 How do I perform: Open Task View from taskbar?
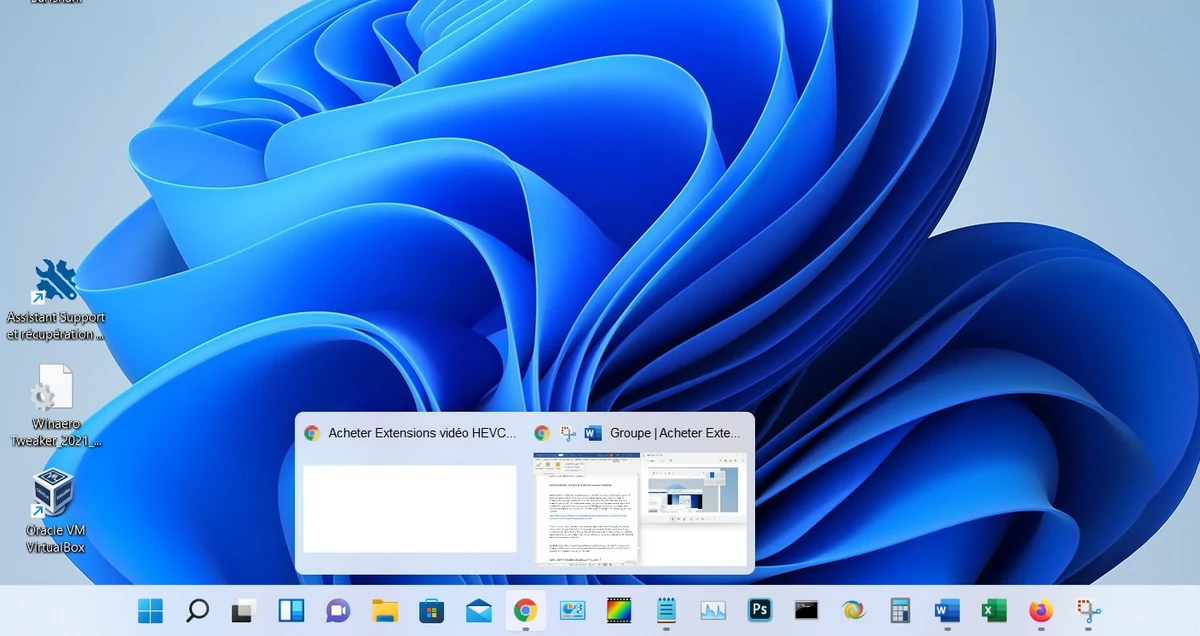point(244,610)
